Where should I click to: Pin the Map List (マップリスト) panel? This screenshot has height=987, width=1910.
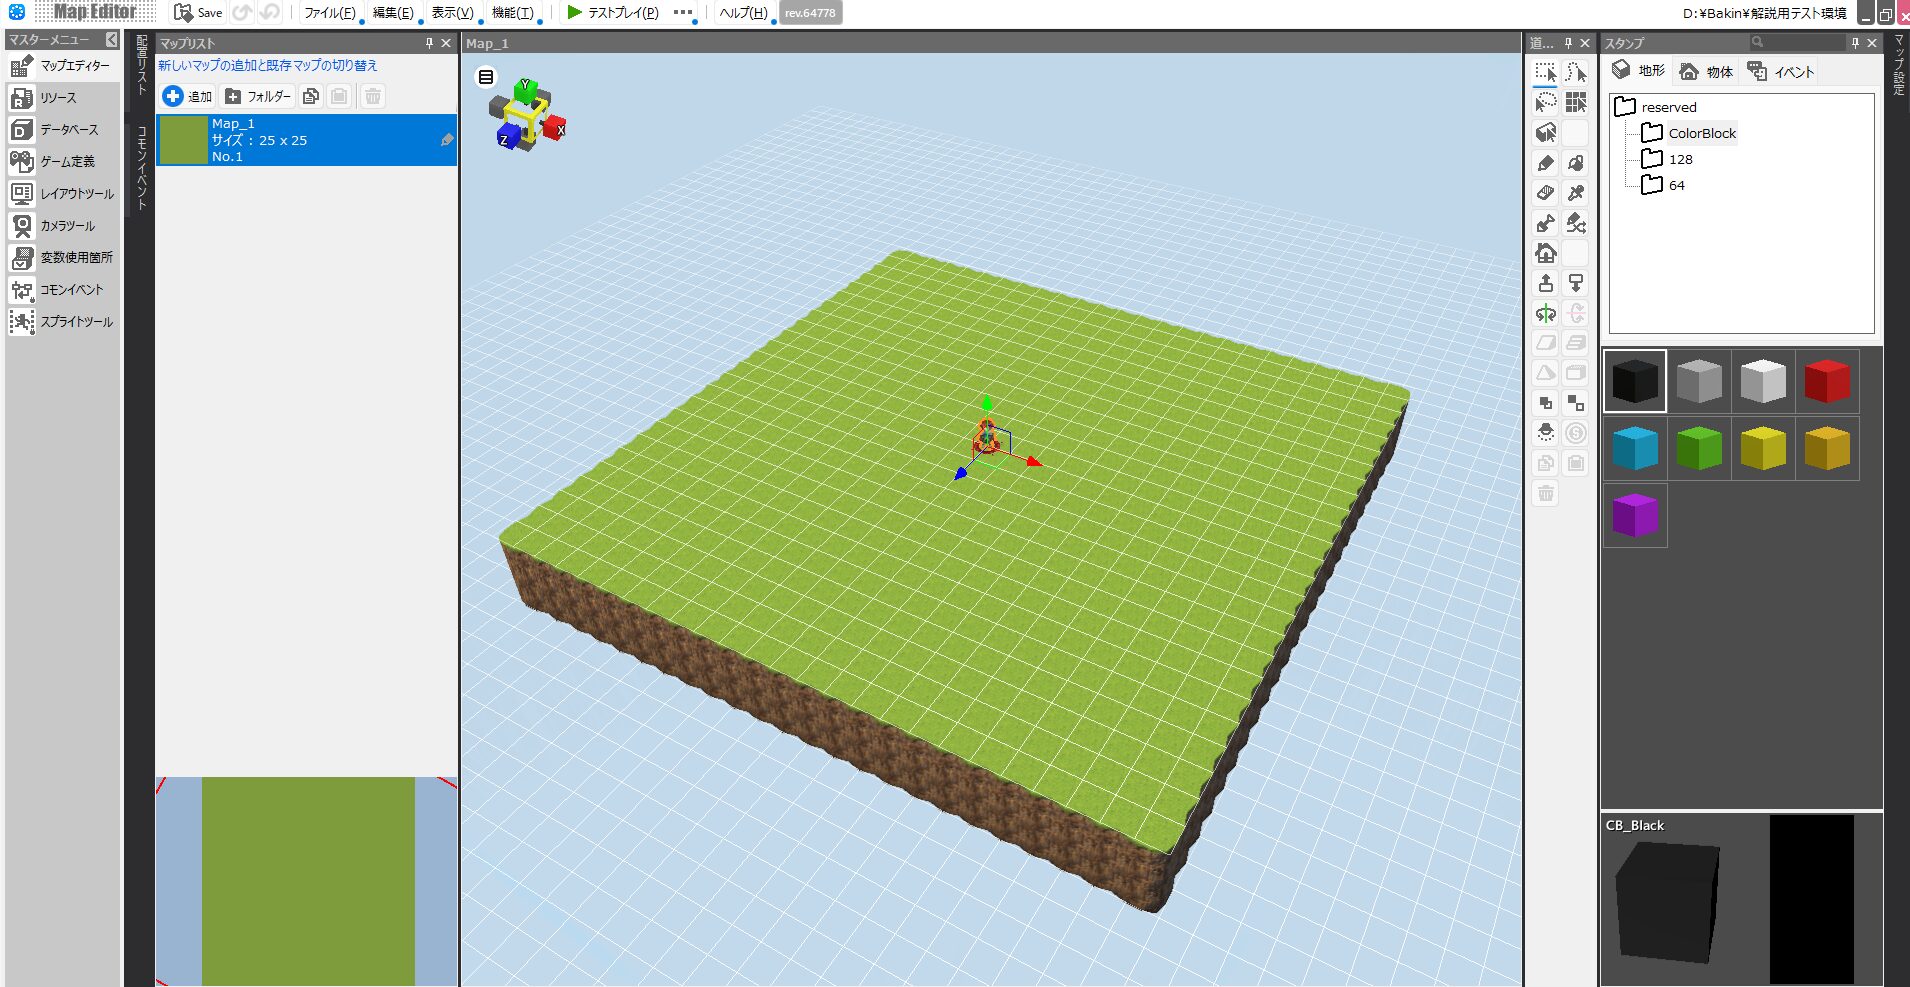pyautogui.click(x=429, y=43)
